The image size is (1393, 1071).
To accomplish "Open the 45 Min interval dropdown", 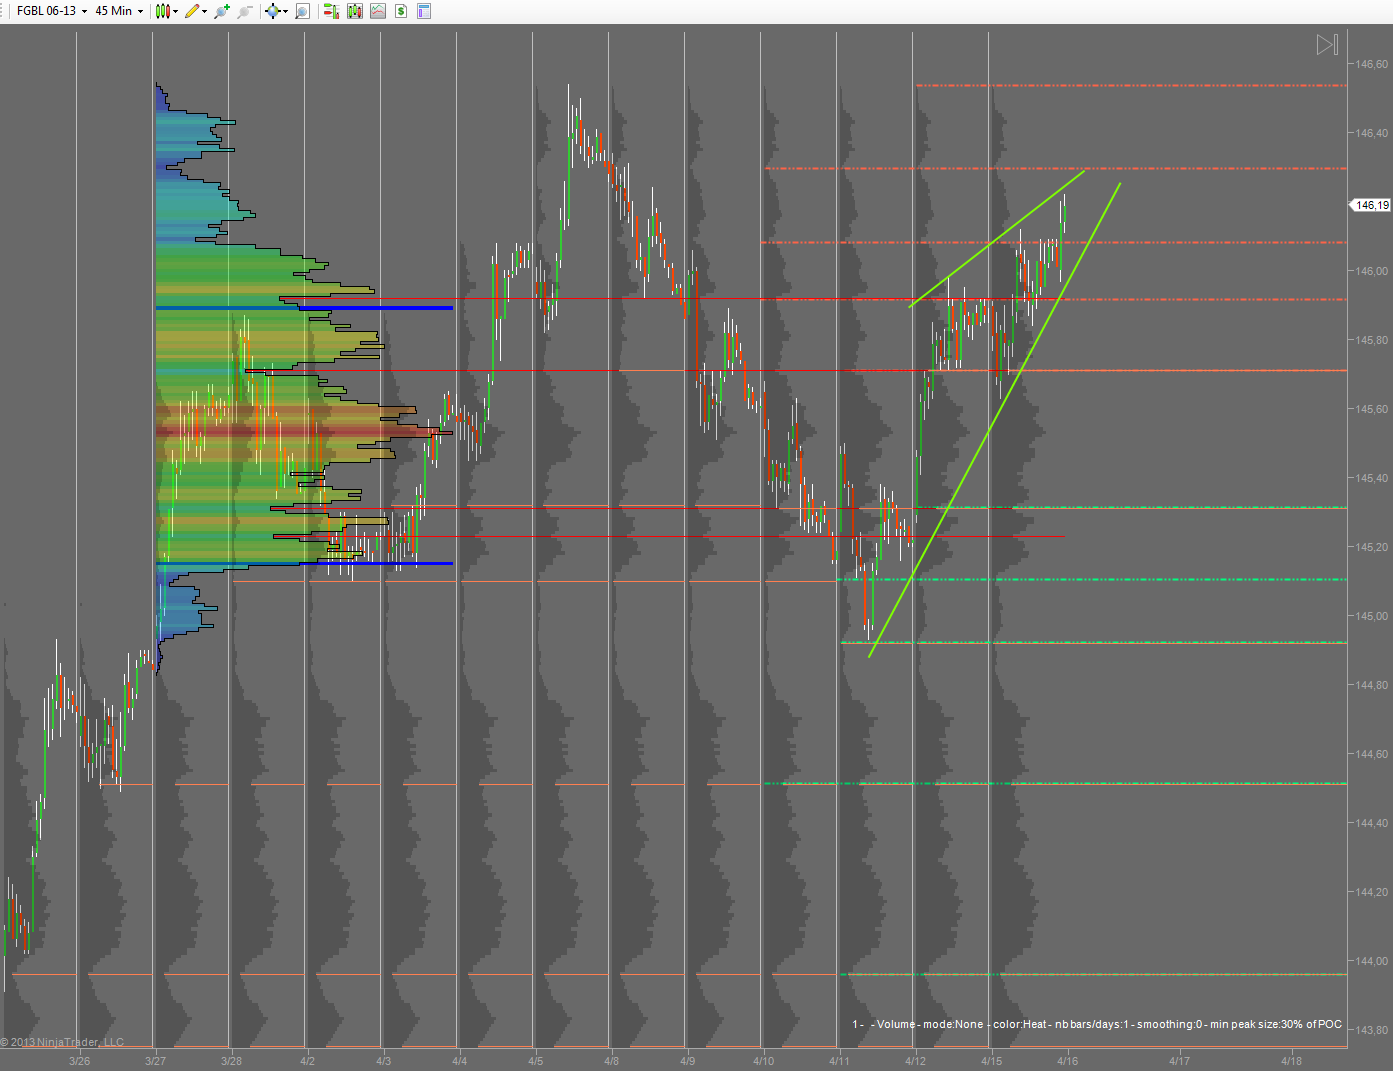I will click(119, 11).
